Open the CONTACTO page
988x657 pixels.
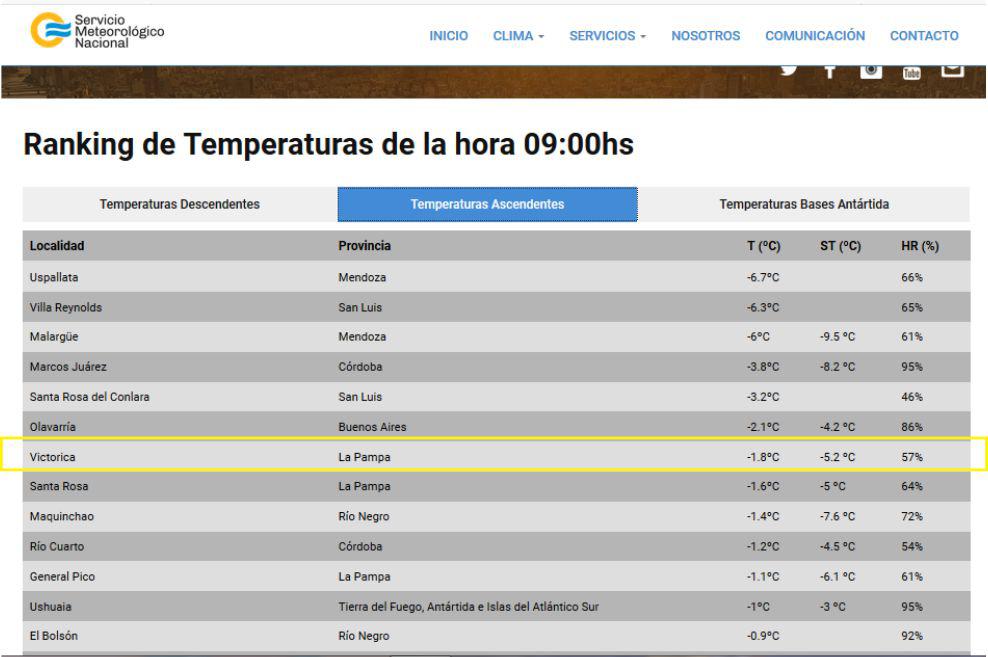(x=924, y=36)
